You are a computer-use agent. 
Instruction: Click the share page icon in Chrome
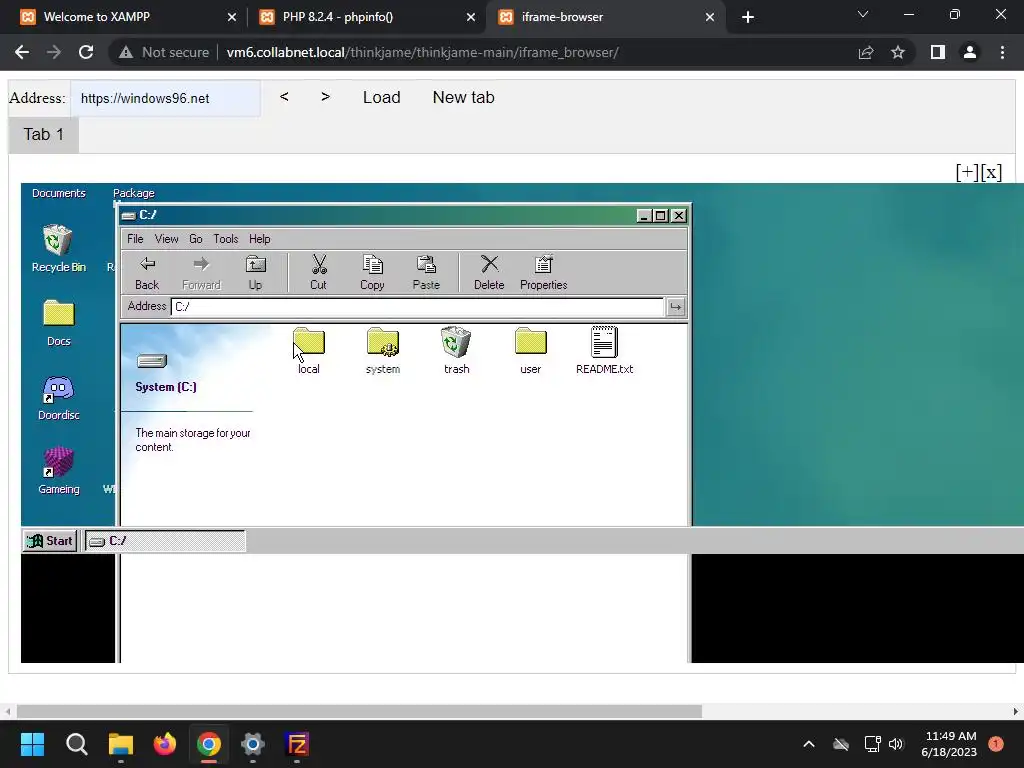click(866, 52)
